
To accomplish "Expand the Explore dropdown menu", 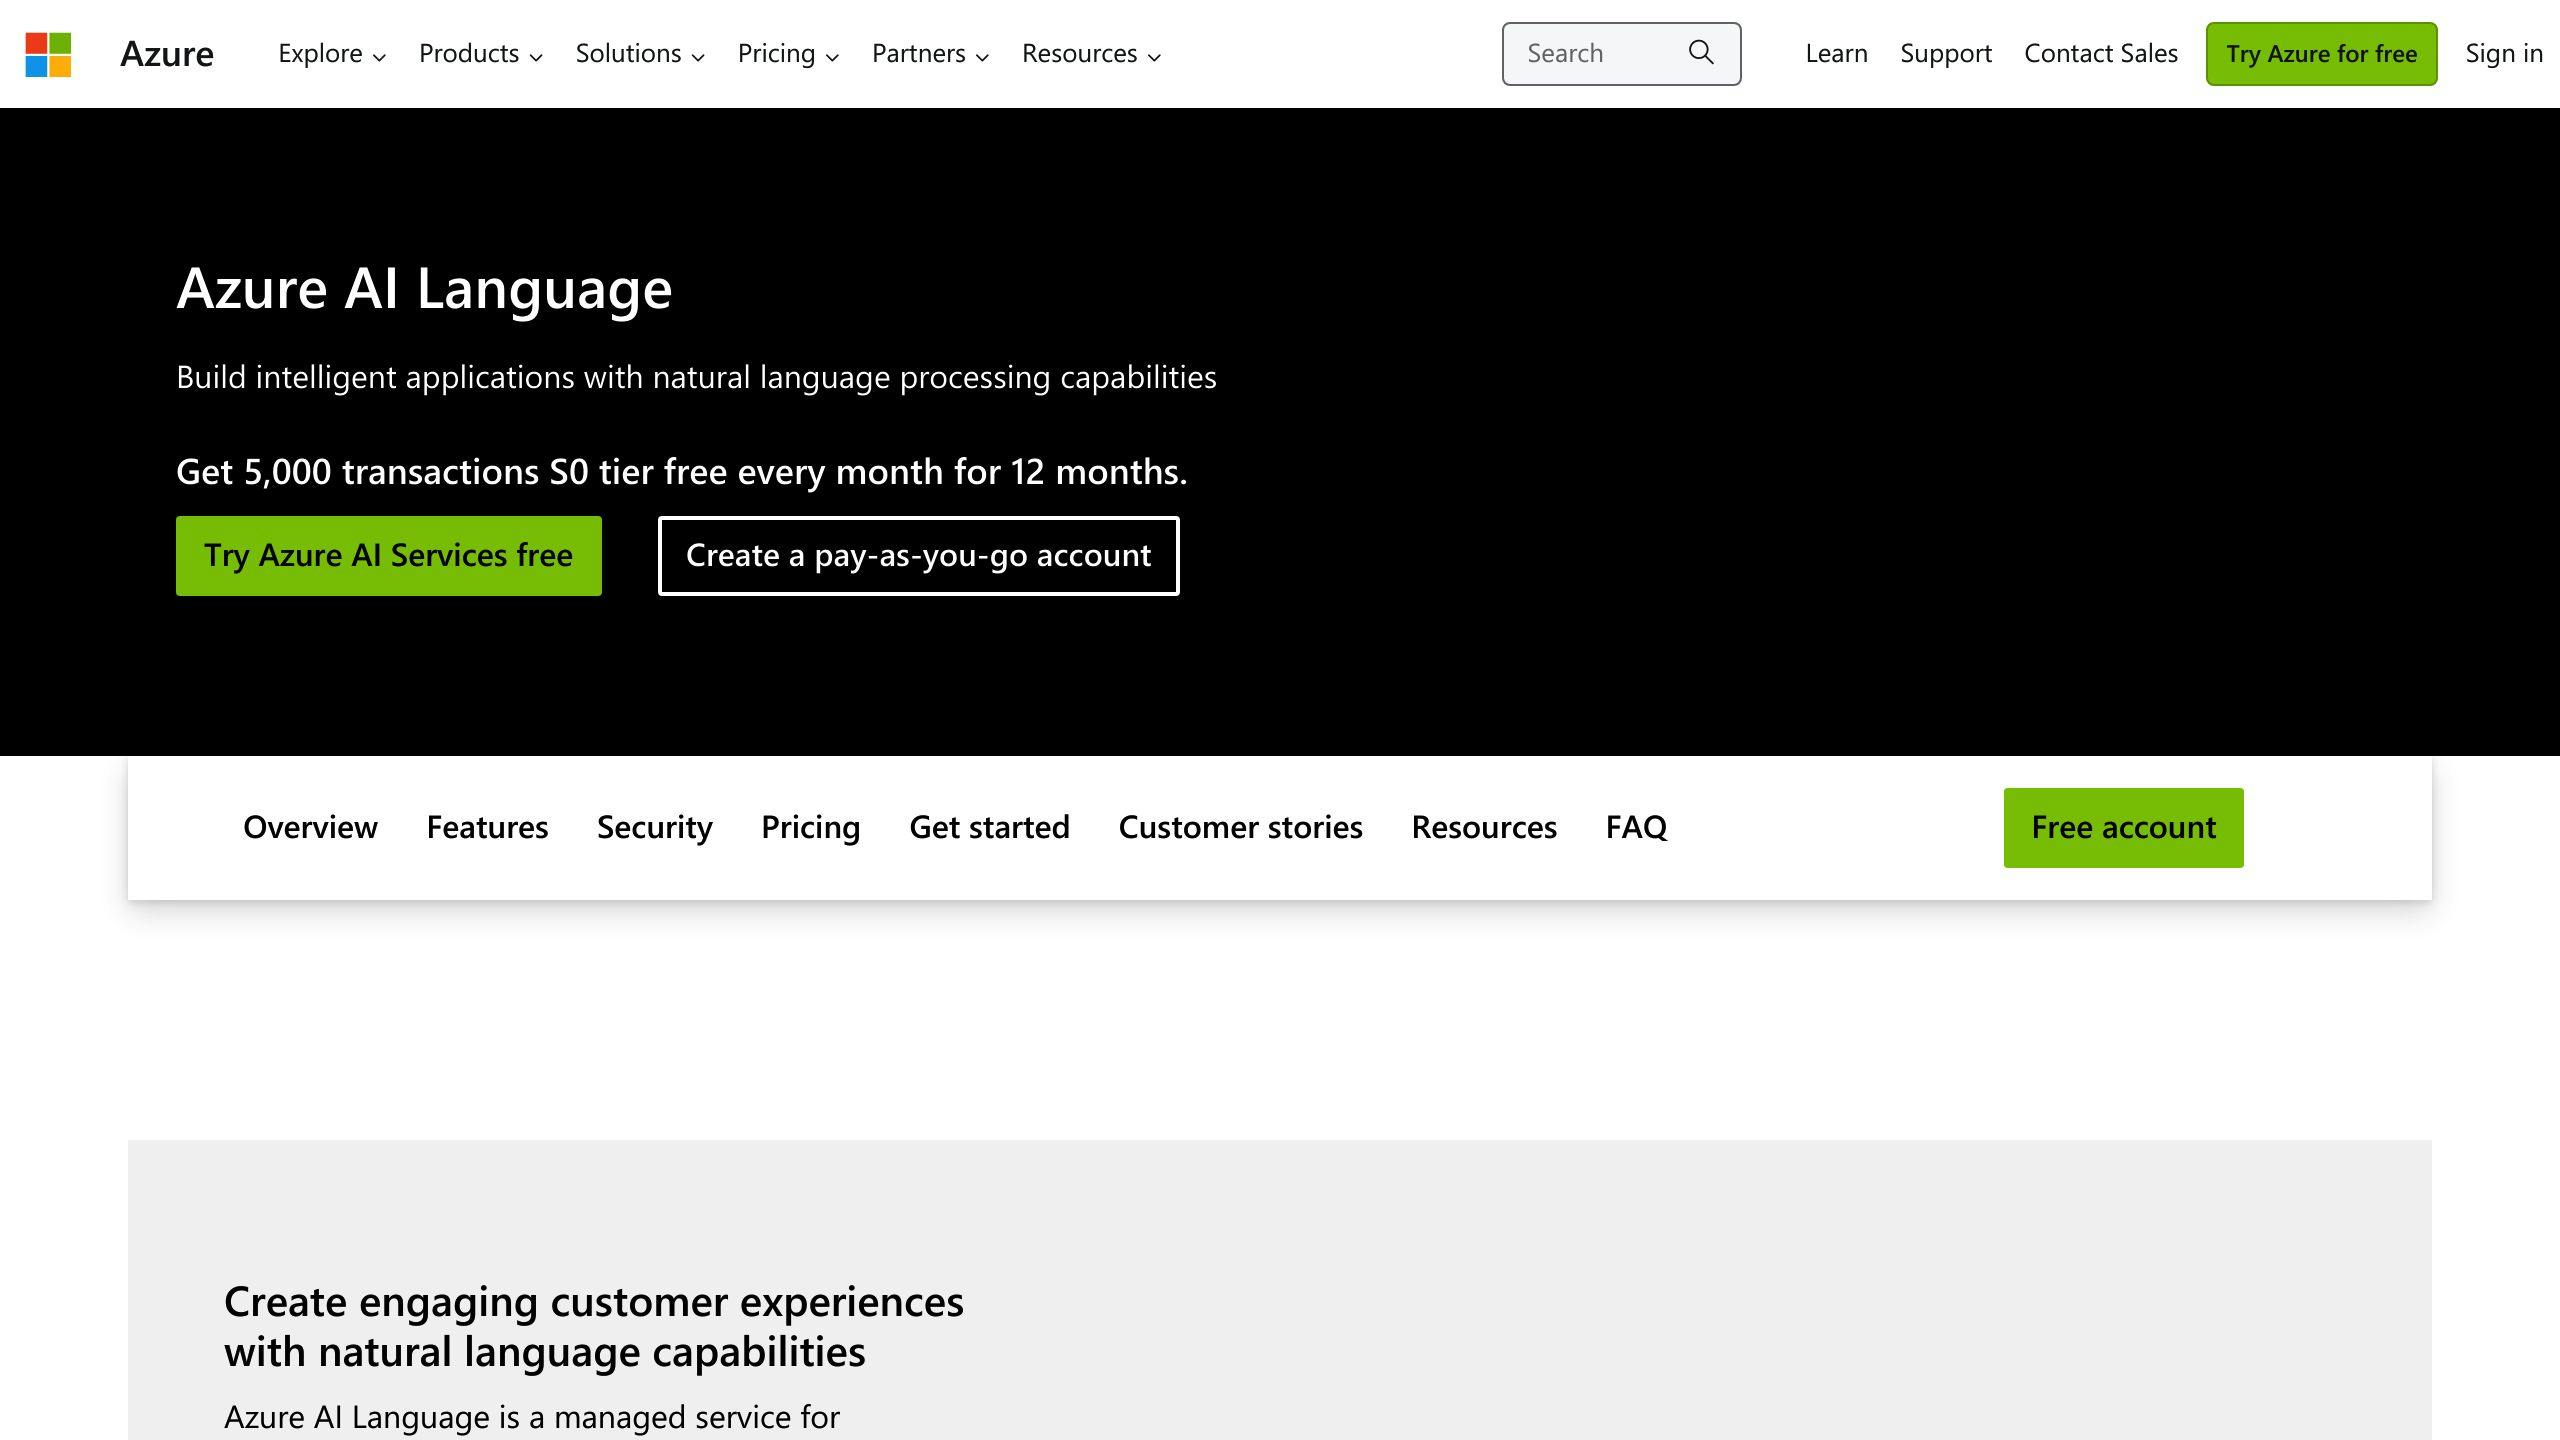I will (332, 54).
